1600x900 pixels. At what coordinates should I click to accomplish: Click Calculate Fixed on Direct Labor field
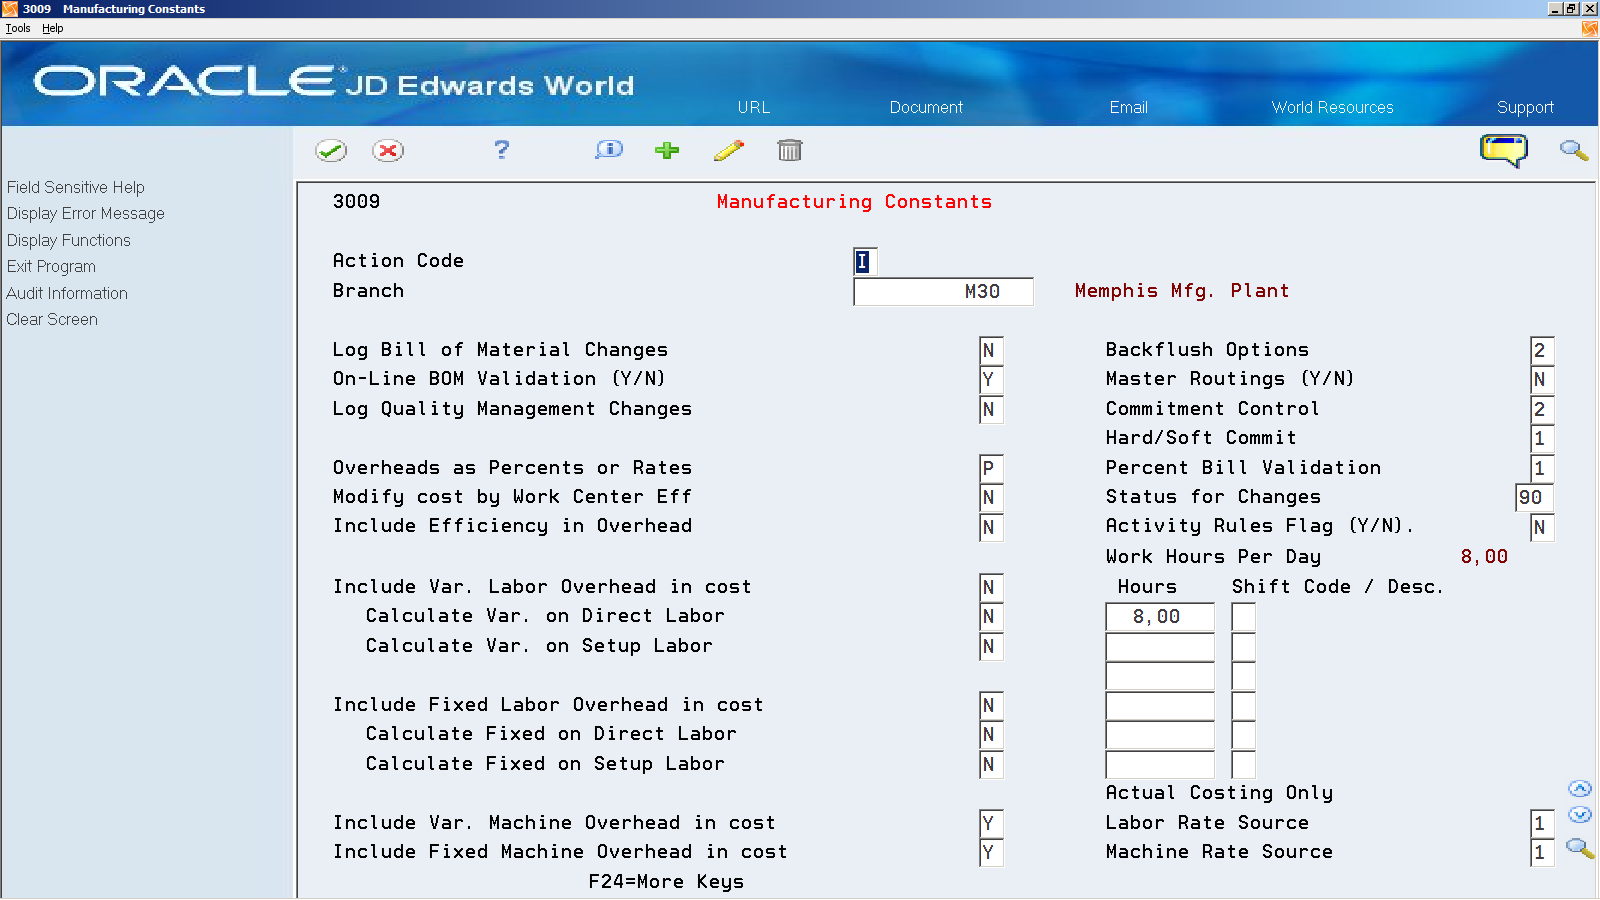[x=991, y=734]
